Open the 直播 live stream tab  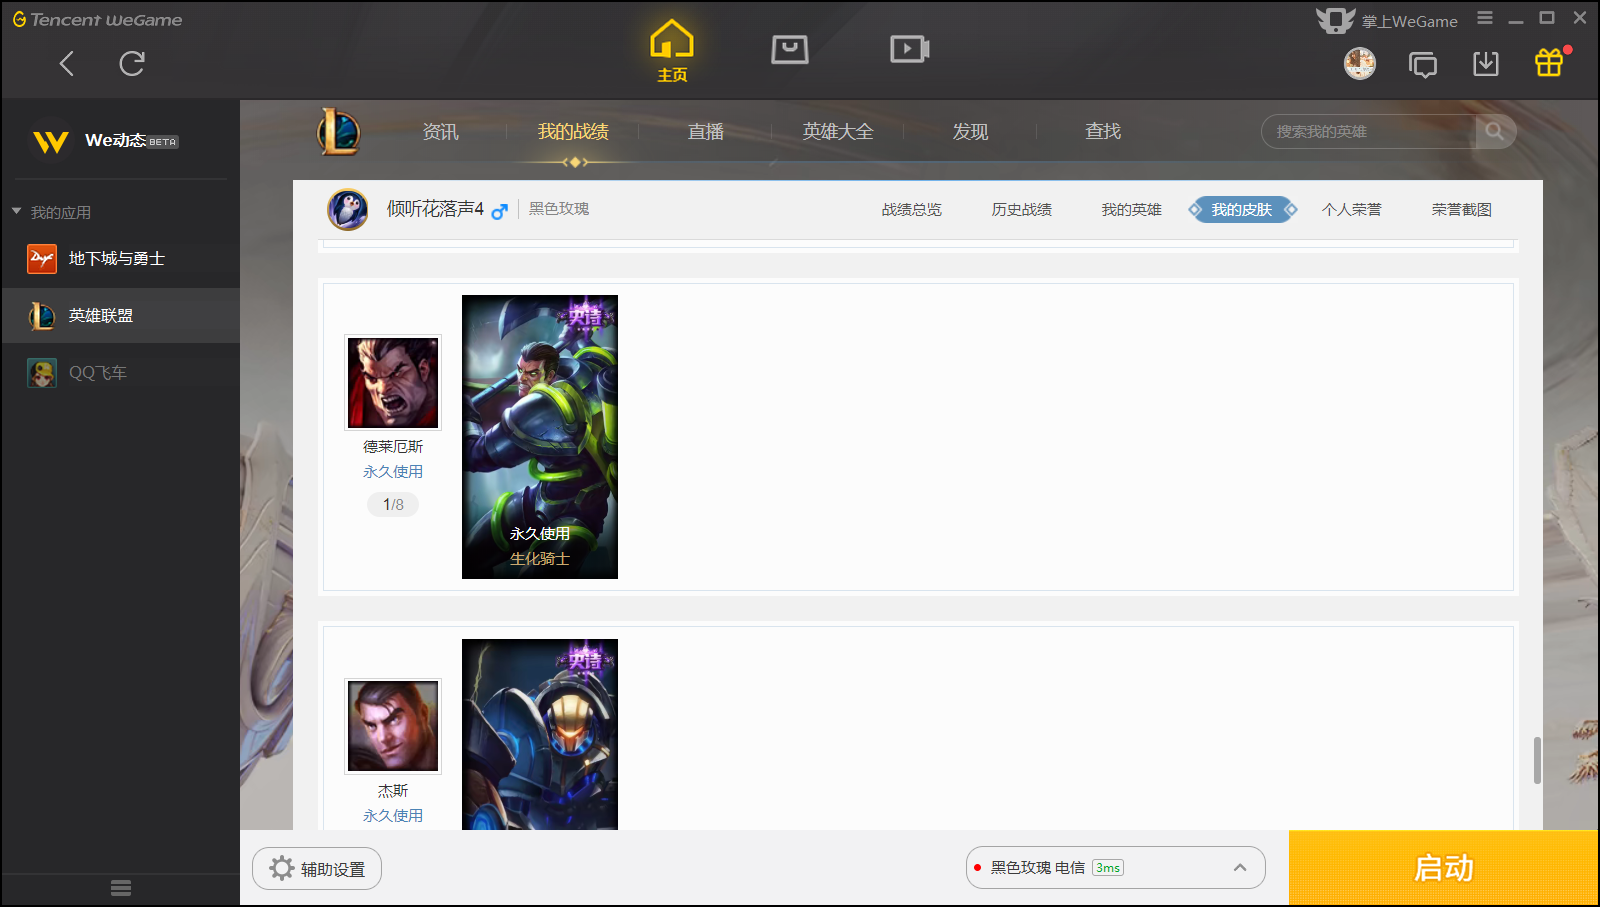point(705,132)
